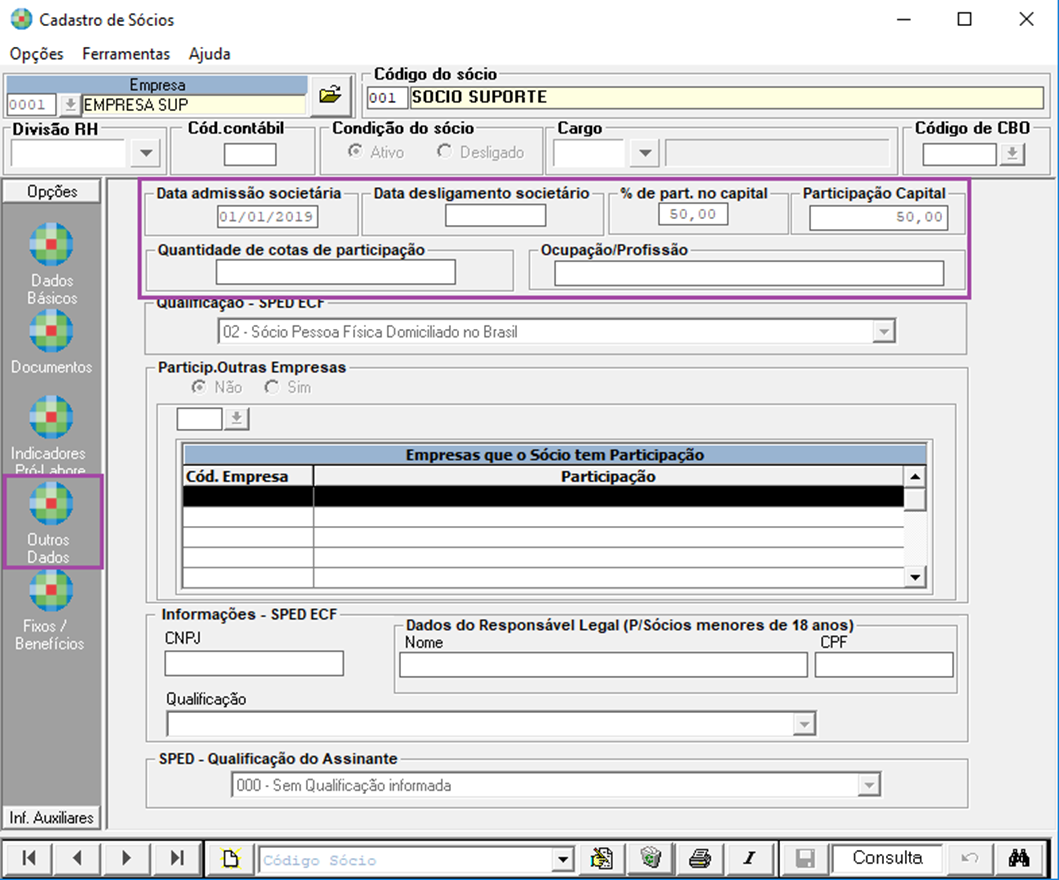Select Não for Particip.Outras Empresas
This screenshot has width=1059, height=880.
[x=199, y=387]
